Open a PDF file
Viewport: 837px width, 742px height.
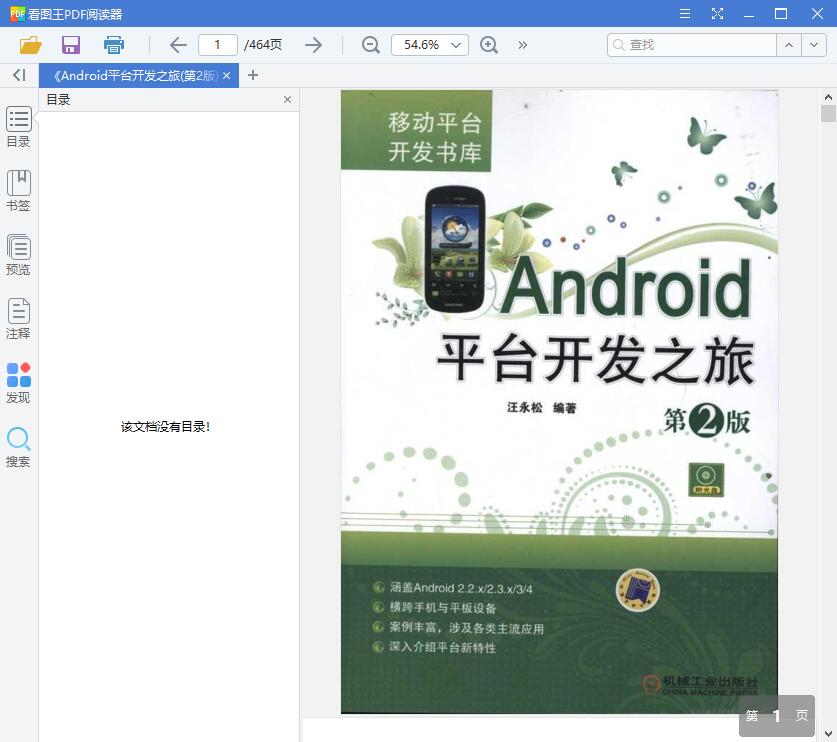[30, 45]
